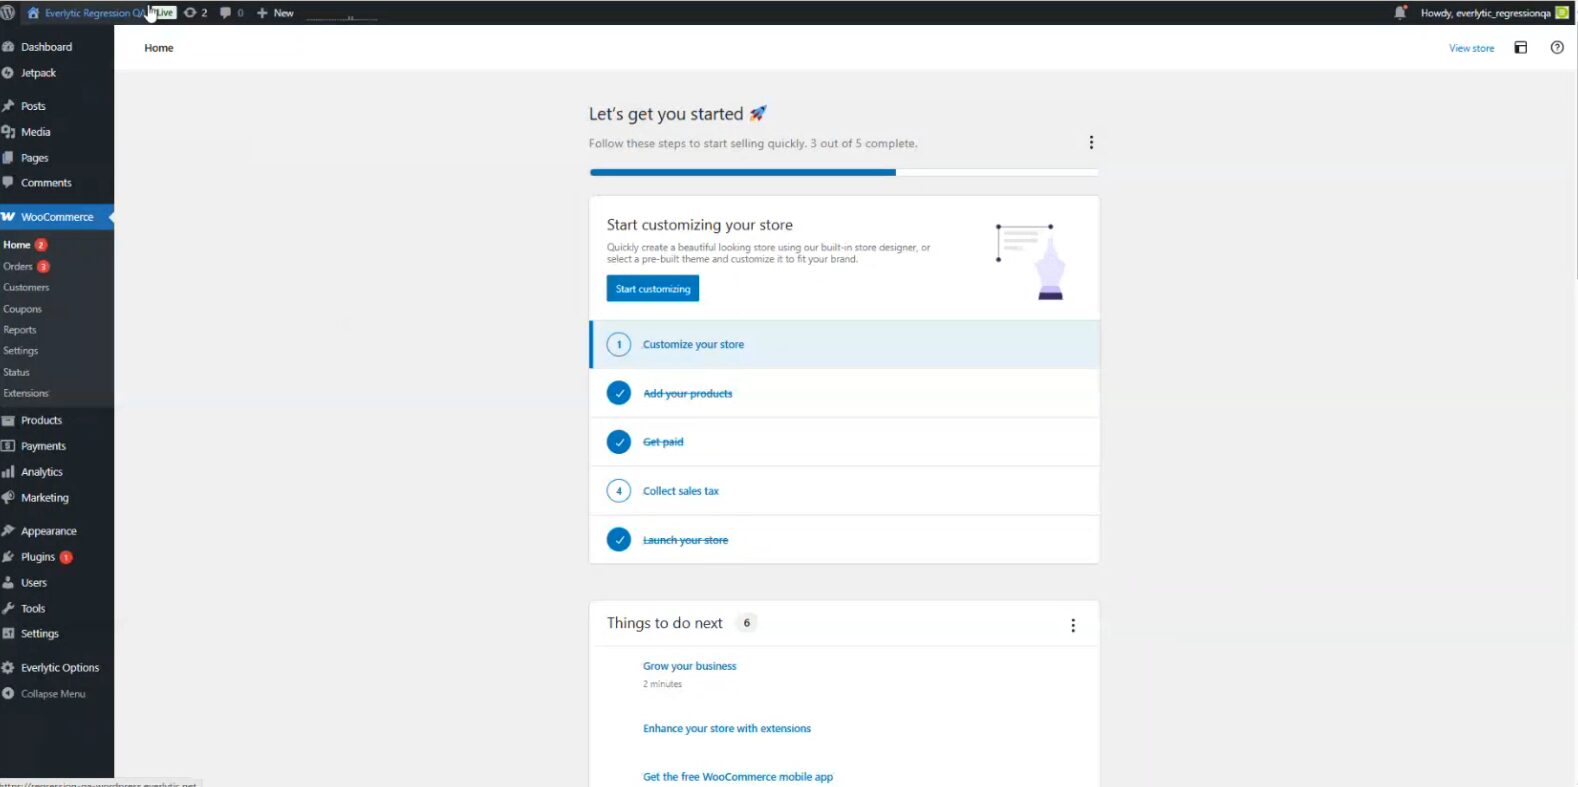Open Things to do next options menu

coord(1073,626)
